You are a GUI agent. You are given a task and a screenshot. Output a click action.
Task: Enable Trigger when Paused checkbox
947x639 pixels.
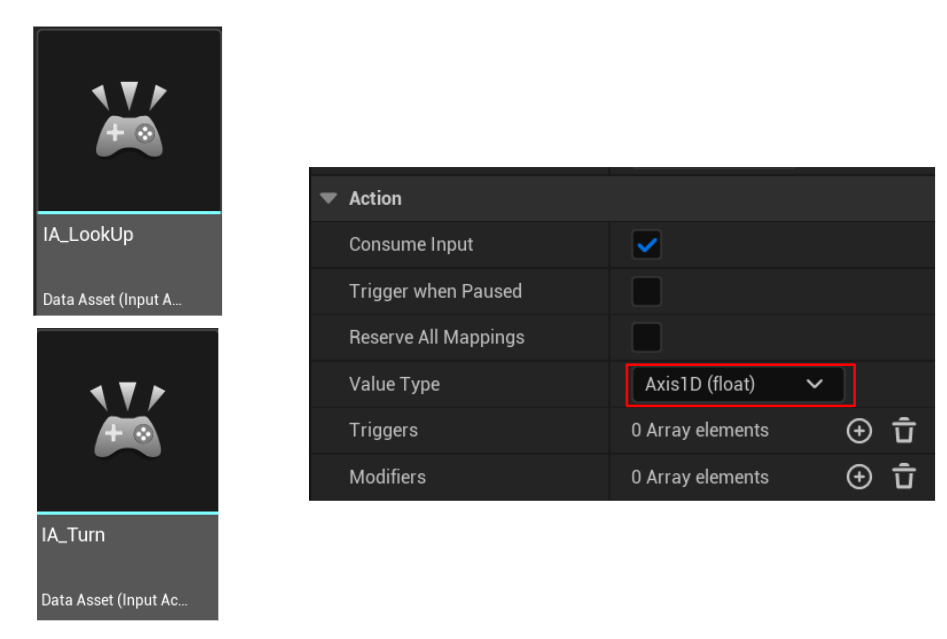pos(647,292)
